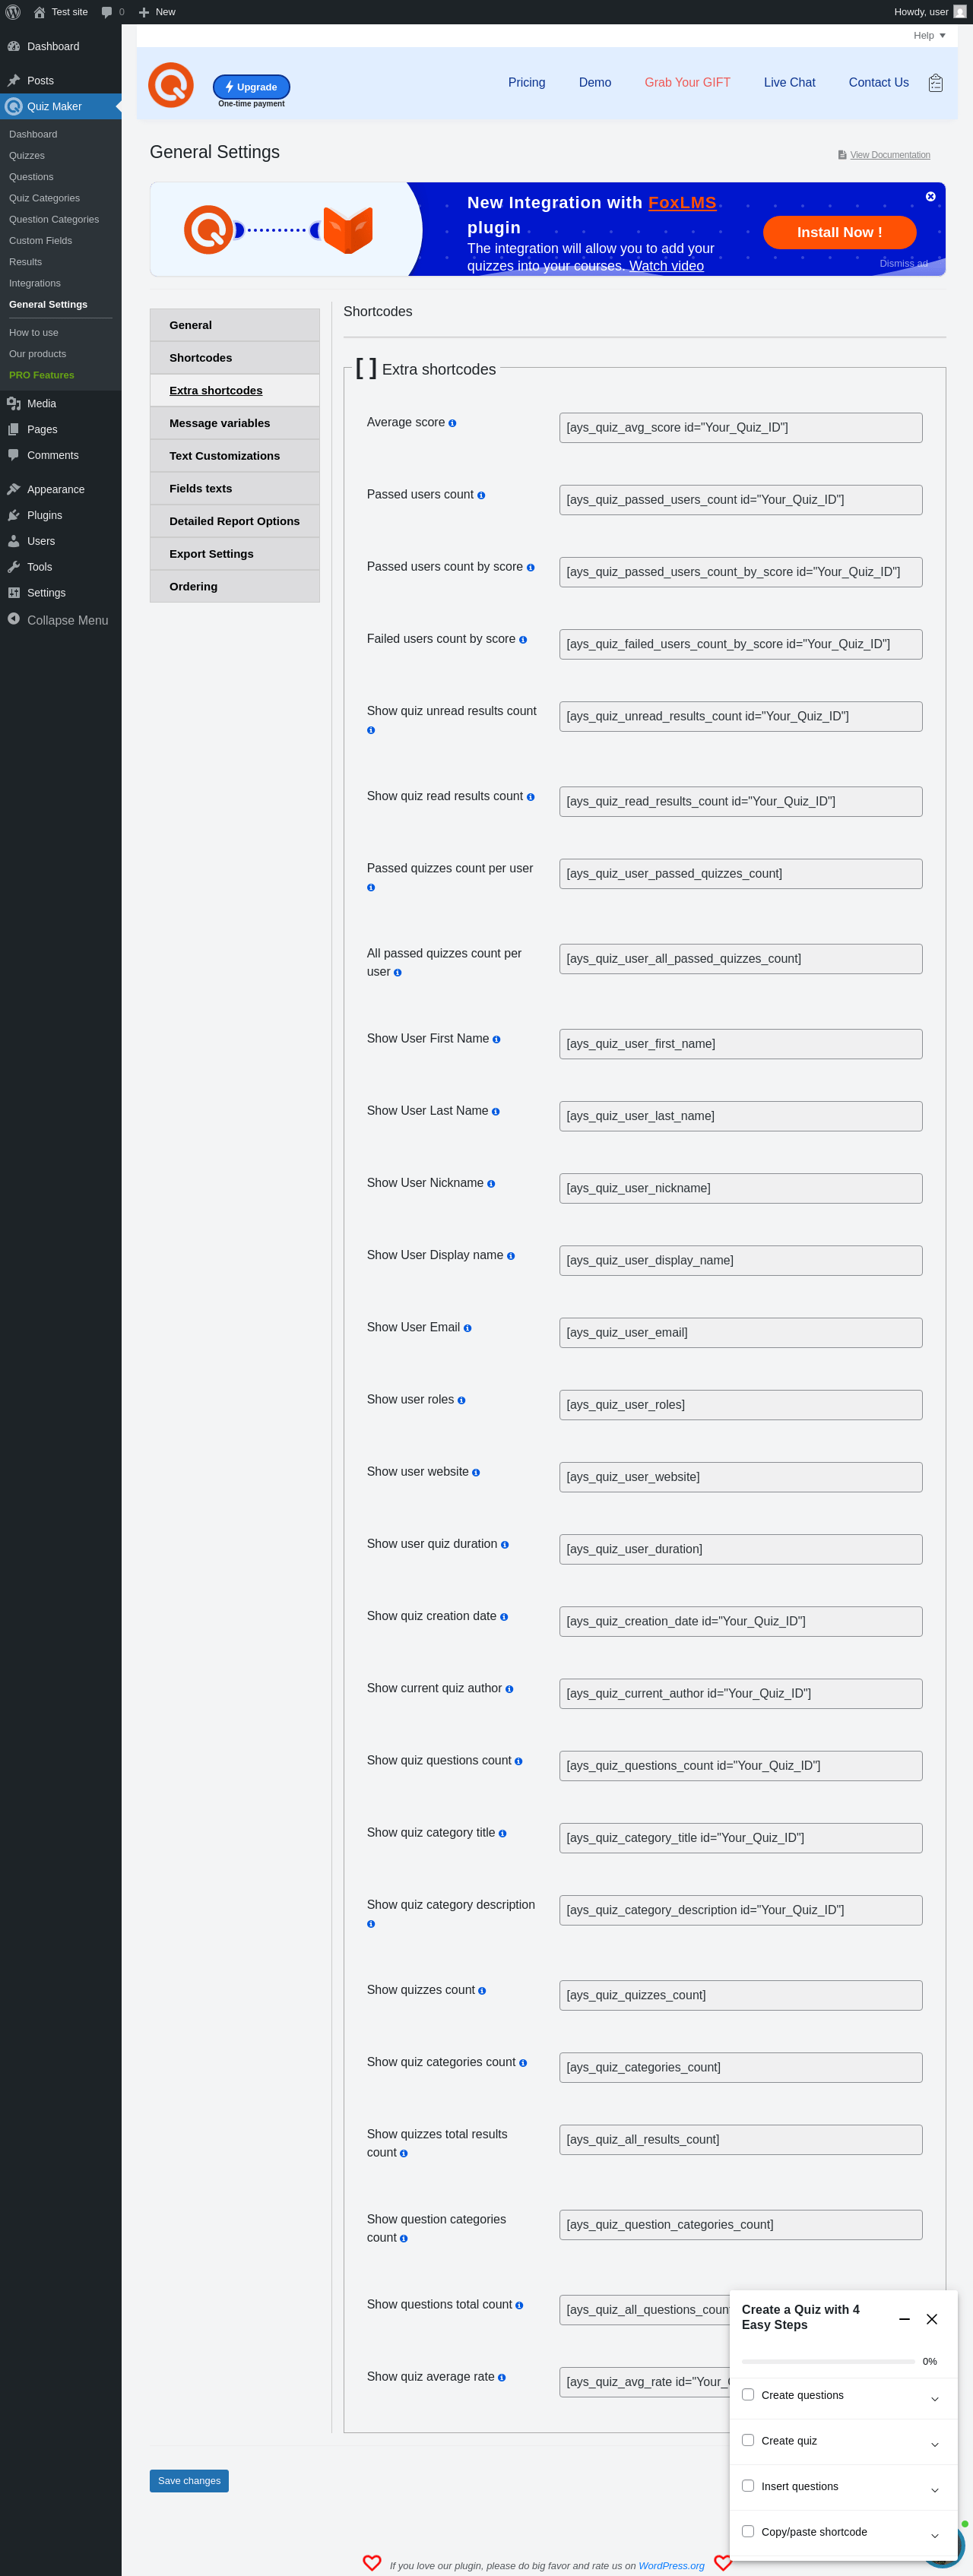Image resolution: width=973 pixels, height=2576 pixels.
Task: Click info icon beside Show User Email
Action: (x=467, y=1328)
